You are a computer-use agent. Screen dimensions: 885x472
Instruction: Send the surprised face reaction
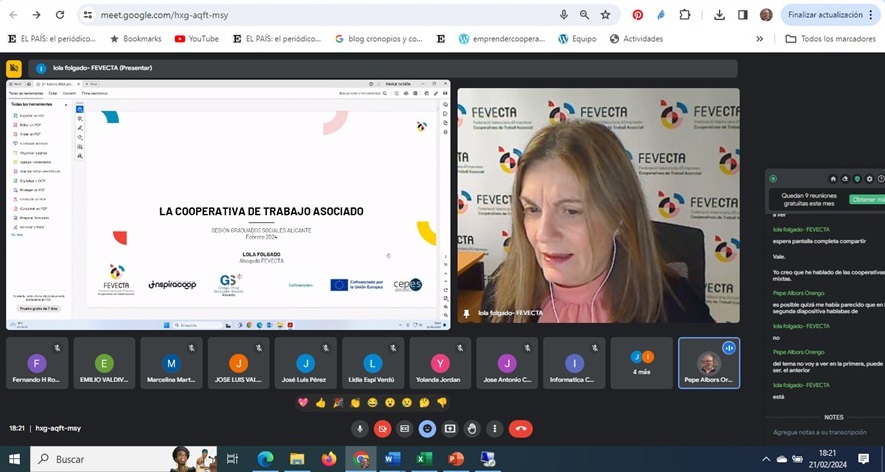390,403
